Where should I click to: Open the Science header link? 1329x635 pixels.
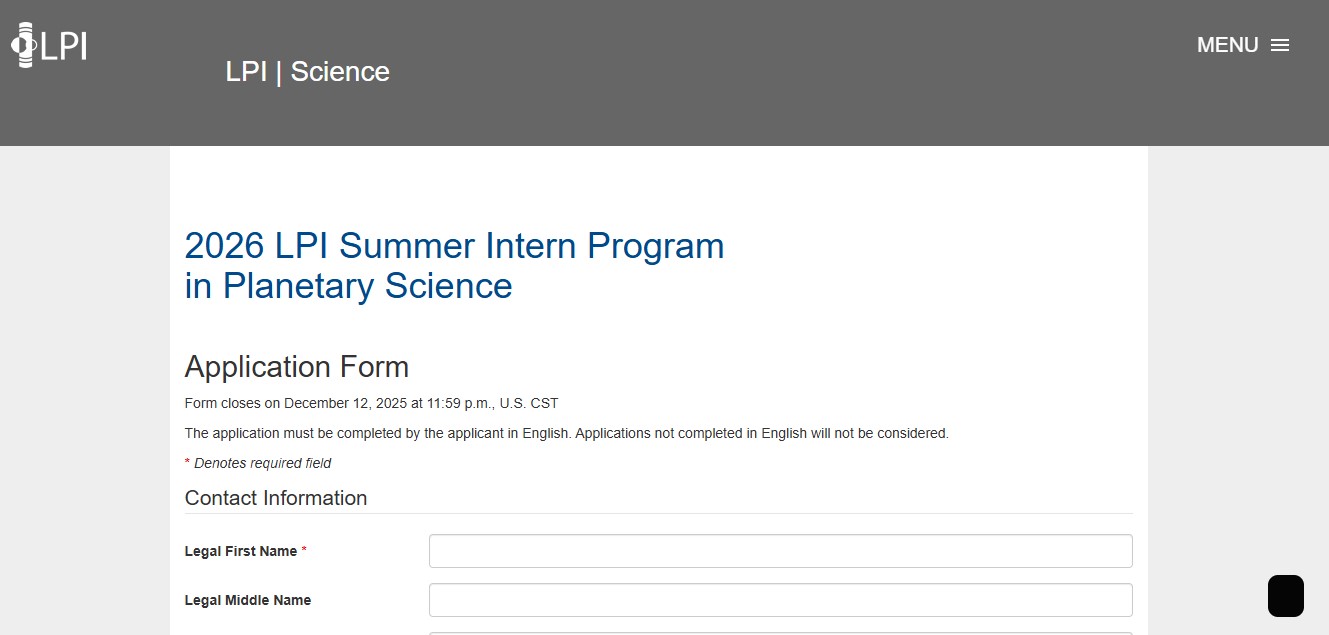coord(340,72)
